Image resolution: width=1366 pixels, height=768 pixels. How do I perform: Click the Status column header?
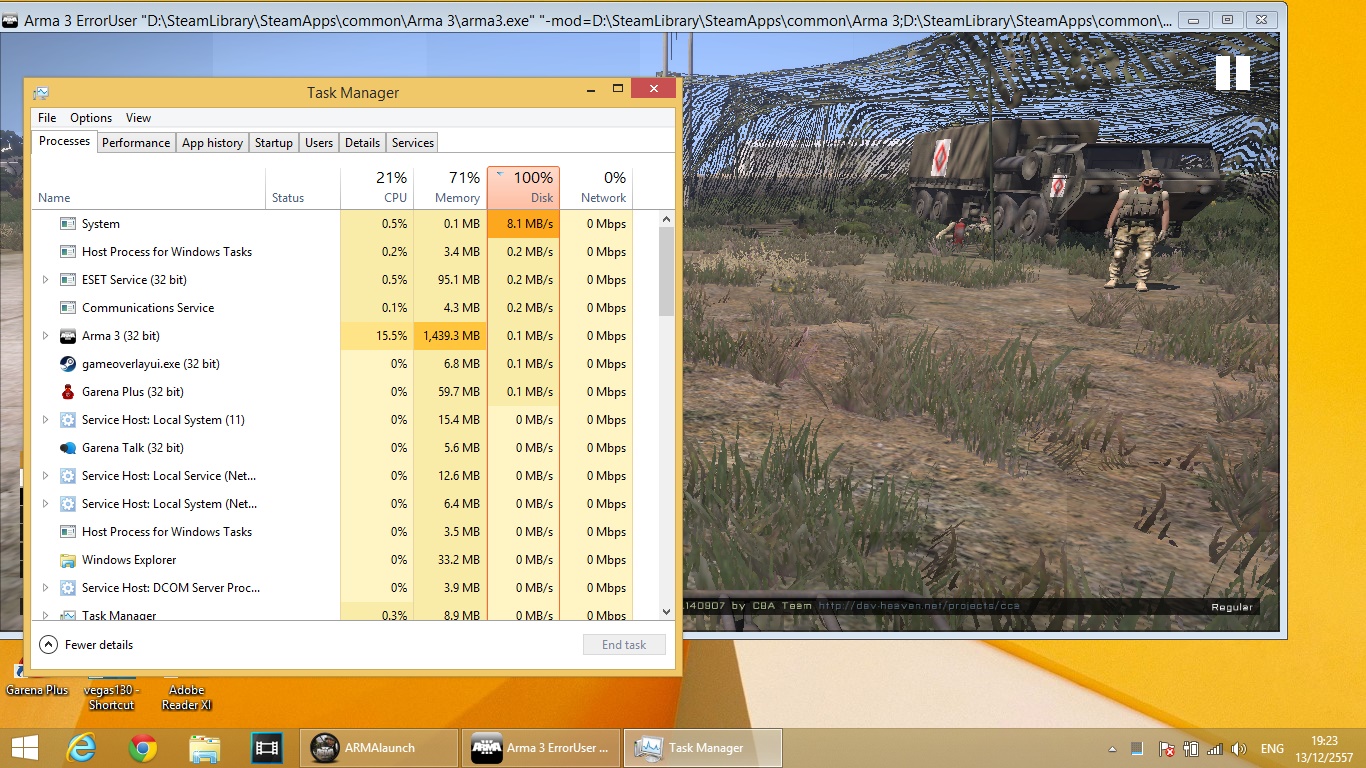click(303, 187)
